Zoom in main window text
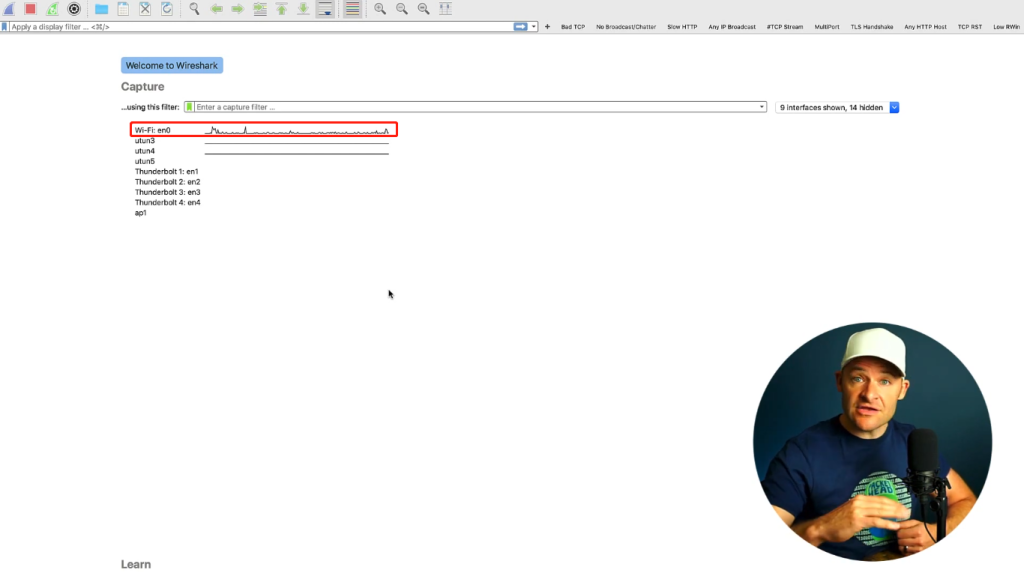This screenshot has width=1024, height=573. pos(380,8)
